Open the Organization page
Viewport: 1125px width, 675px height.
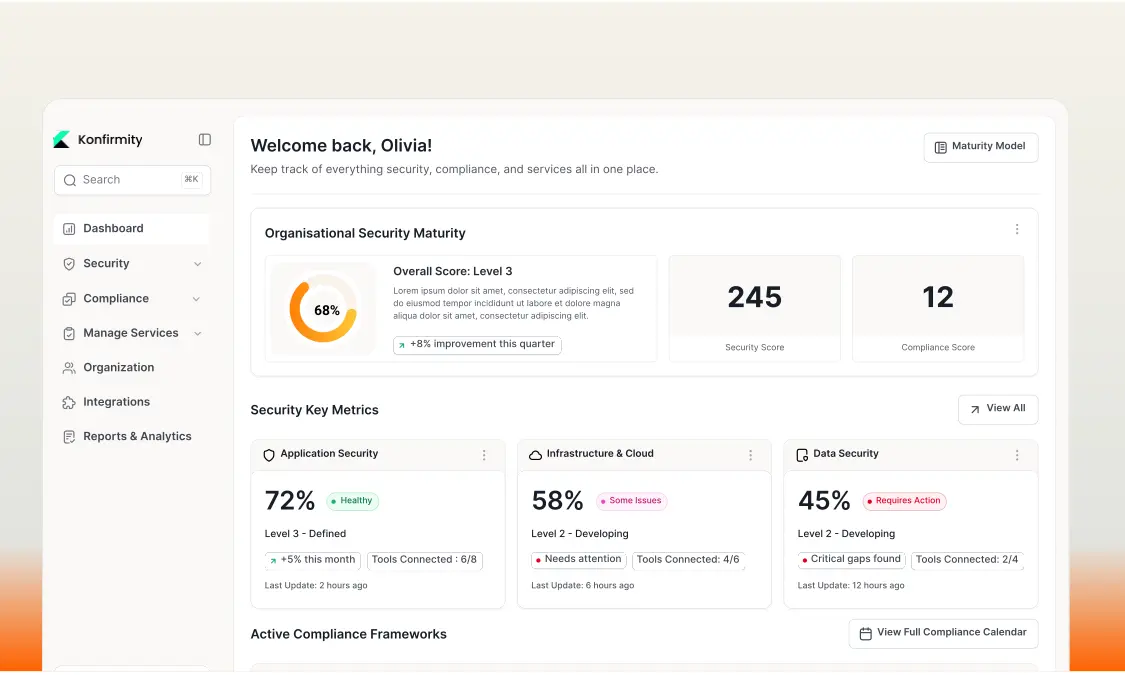[132, 367]
